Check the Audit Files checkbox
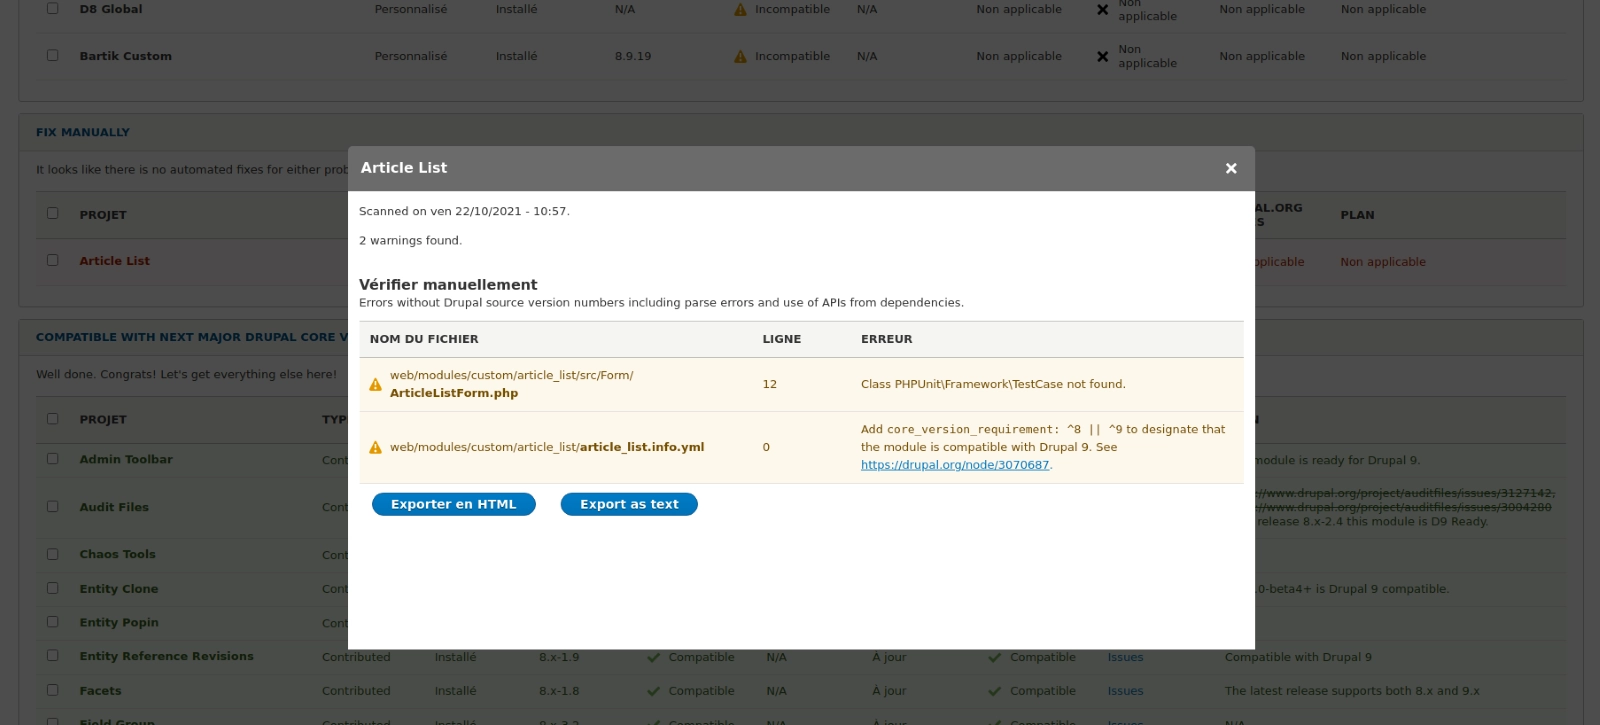 53,506
